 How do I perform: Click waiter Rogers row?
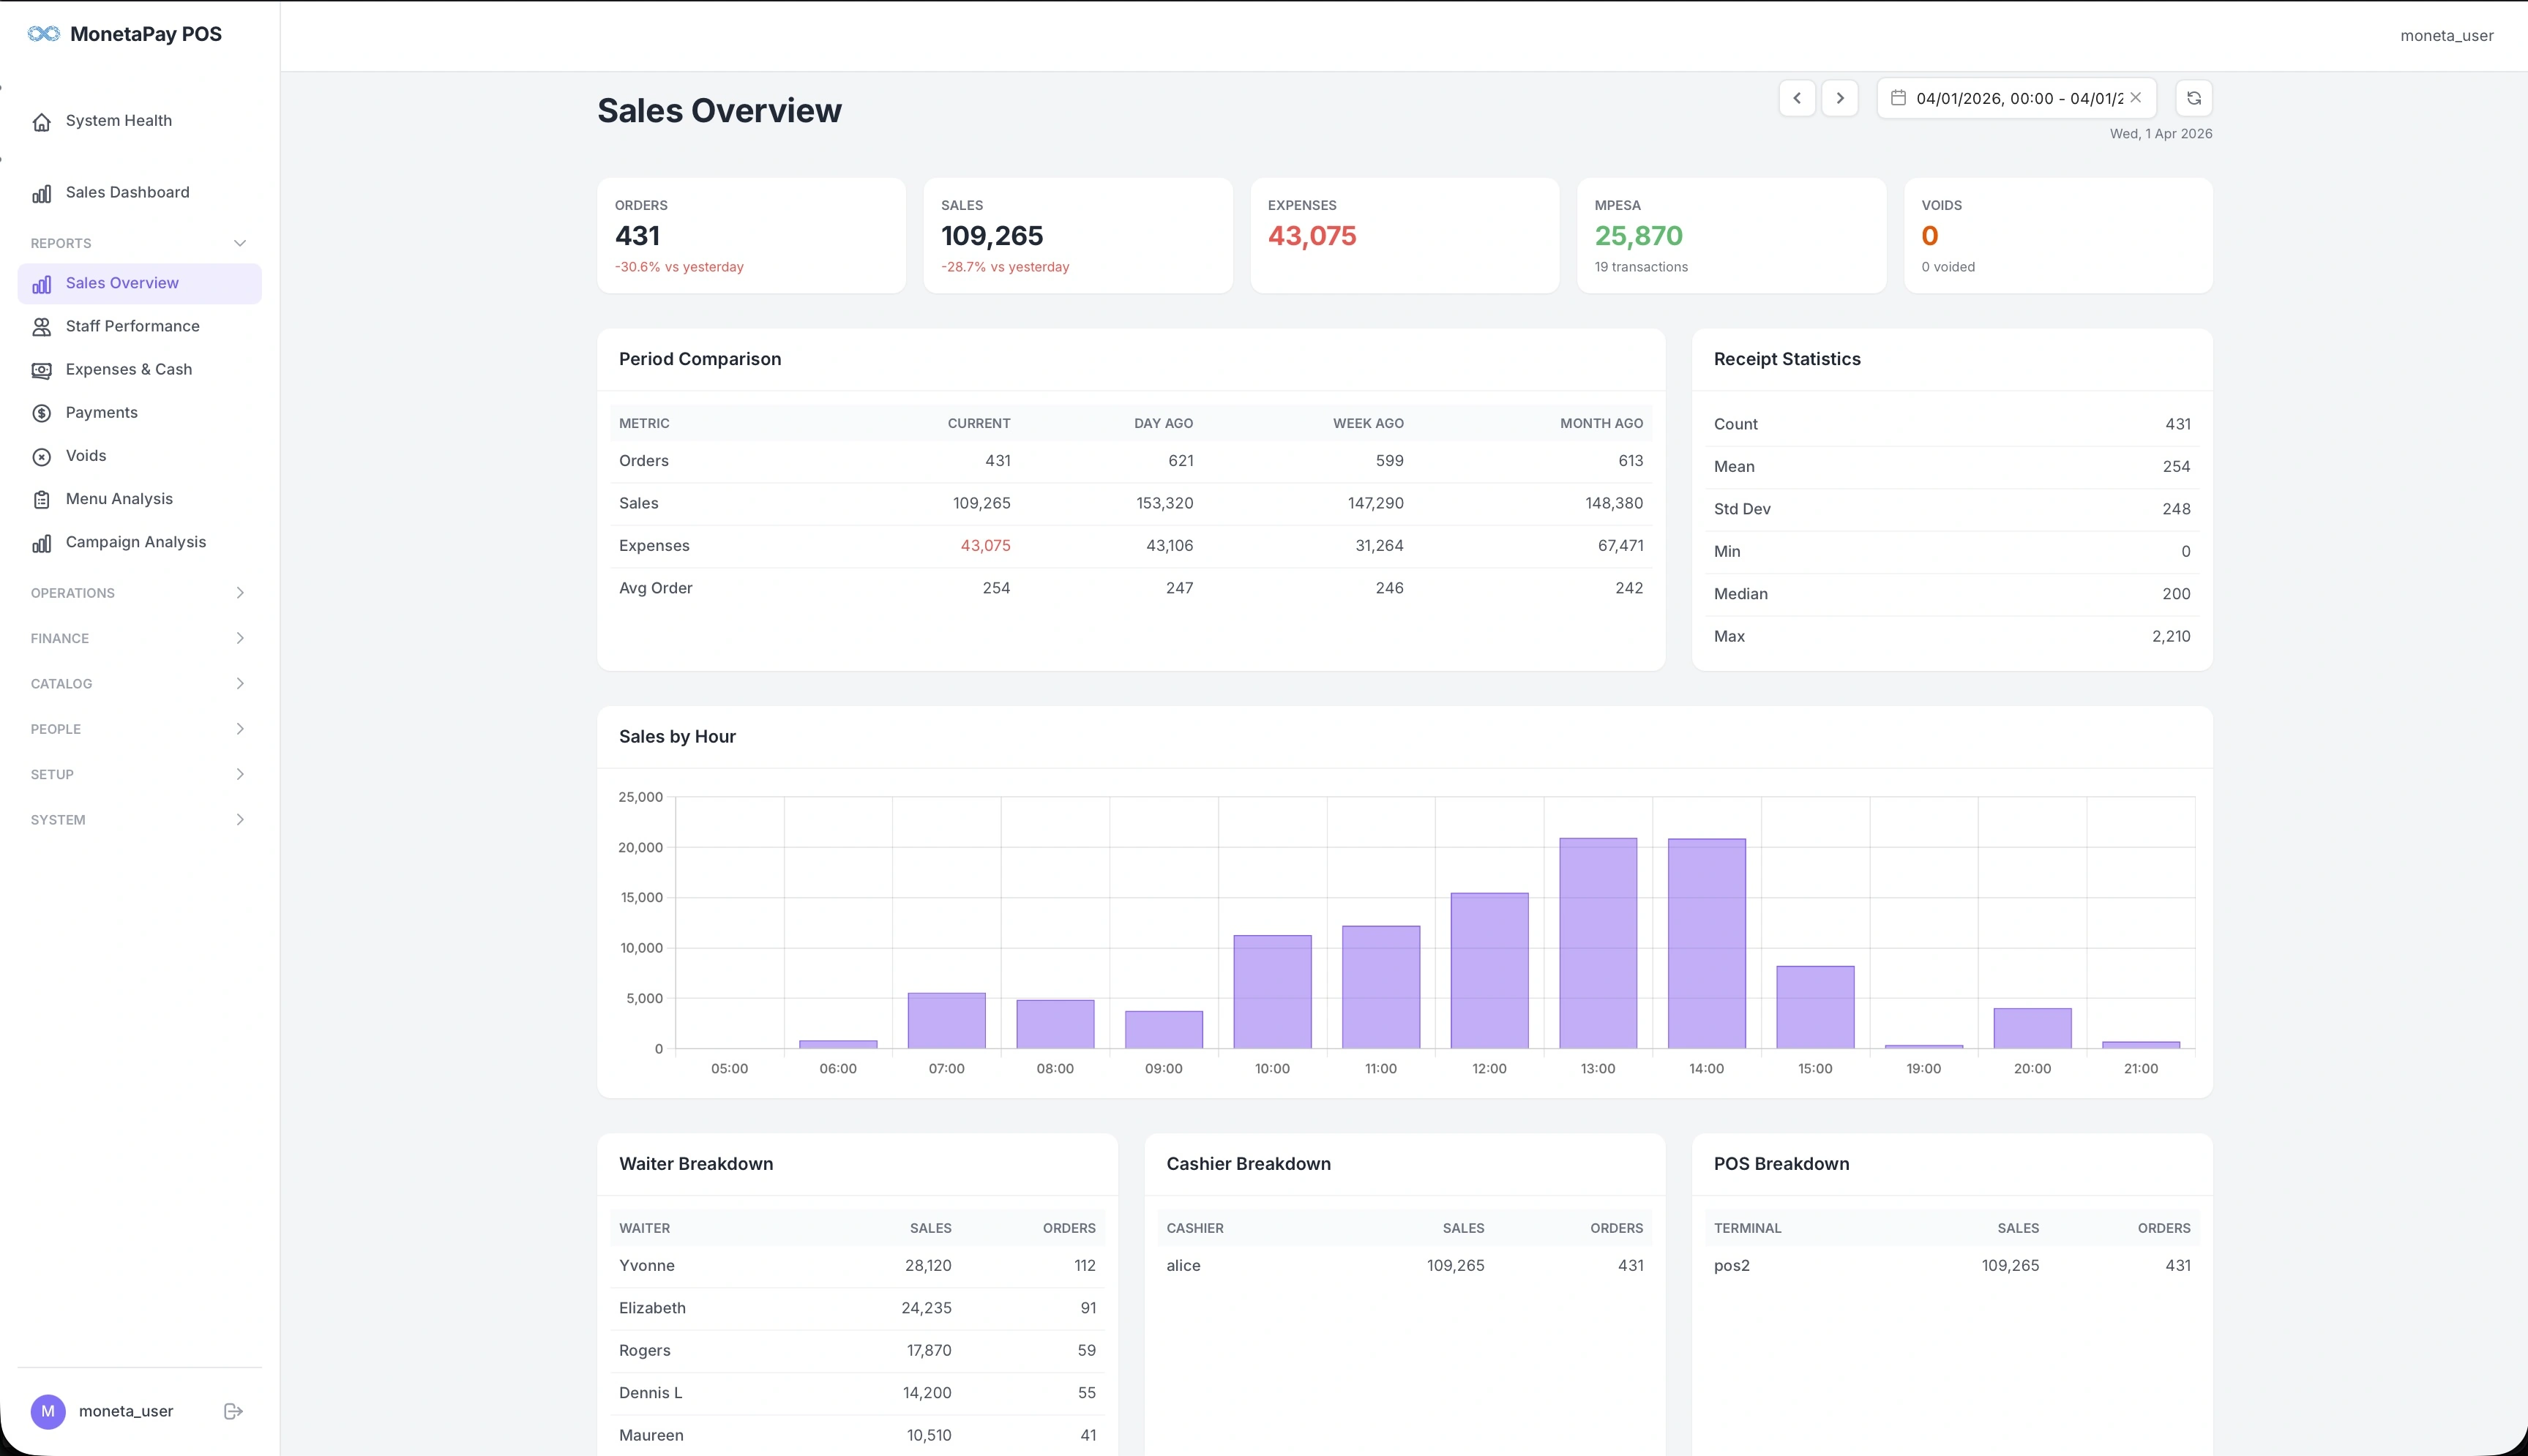857,1351
